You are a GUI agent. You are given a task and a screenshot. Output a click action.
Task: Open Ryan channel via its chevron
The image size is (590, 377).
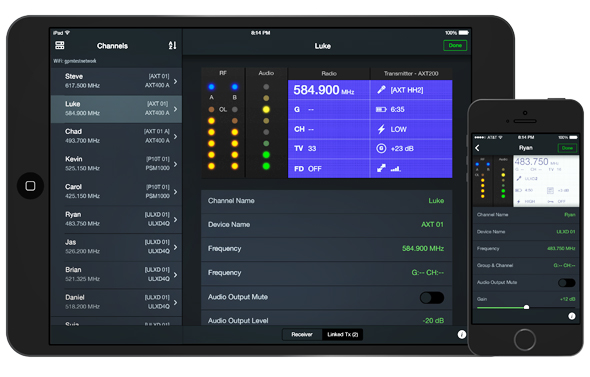click(x=175, y=219)
